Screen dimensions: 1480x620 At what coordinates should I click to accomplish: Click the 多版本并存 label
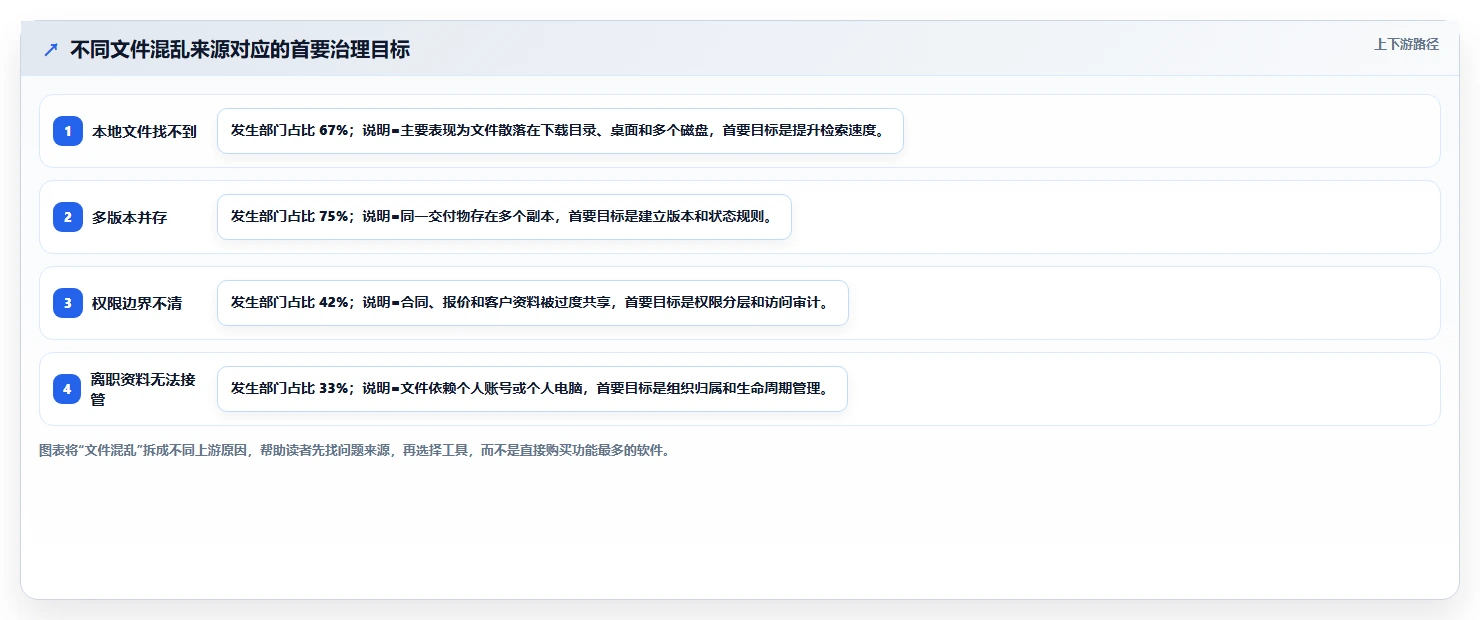click(x=129, y=217)
